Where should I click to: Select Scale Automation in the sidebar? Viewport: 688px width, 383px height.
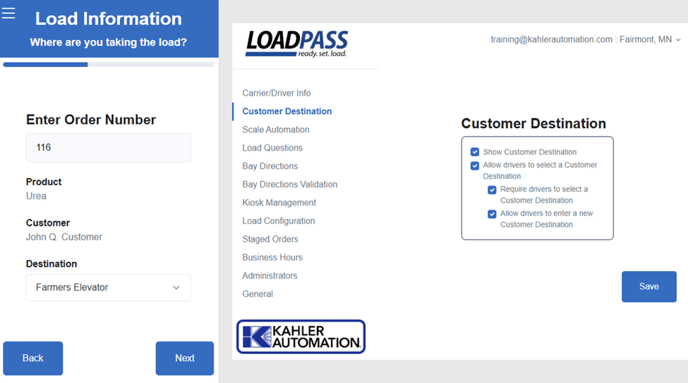click(276, 129)
